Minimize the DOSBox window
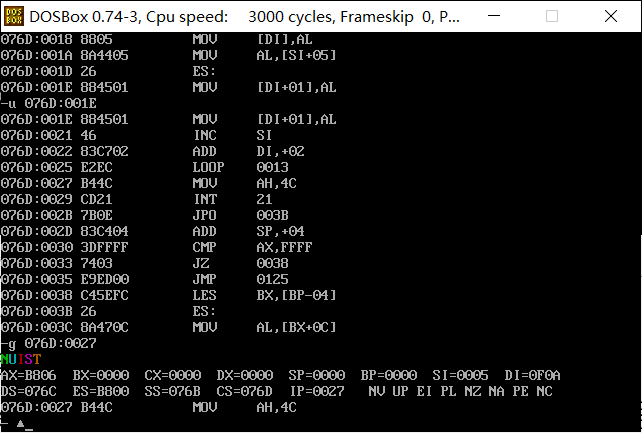Image resolution: width=642 pixels, height=433 pixels. coord(494,16)
